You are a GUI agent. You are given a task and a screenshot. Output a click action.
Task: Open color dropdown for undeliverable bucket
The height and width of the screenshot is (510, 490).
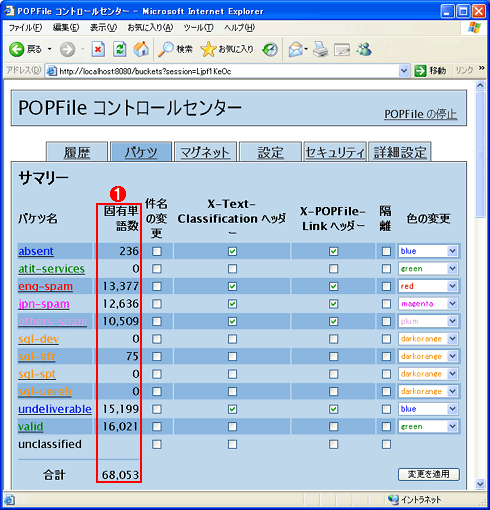[x=428, y=409]
